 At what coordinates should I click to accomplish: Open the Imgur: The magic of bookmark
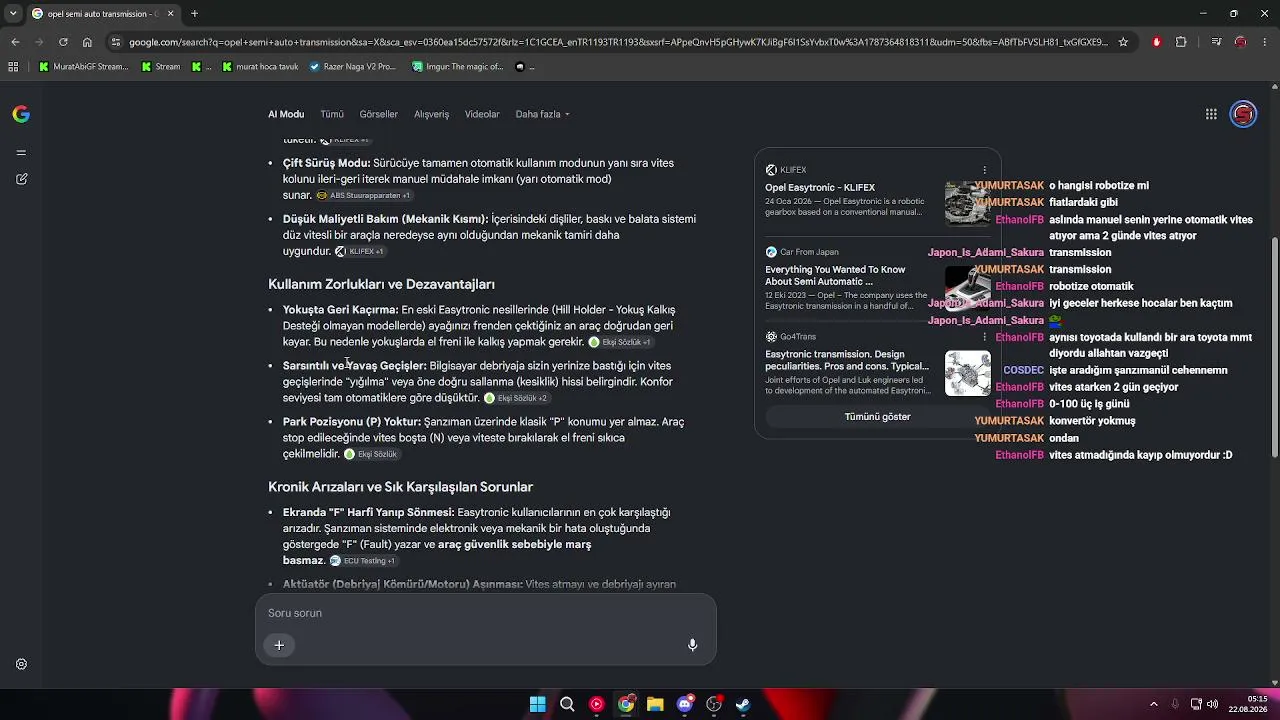coord(457,67)
